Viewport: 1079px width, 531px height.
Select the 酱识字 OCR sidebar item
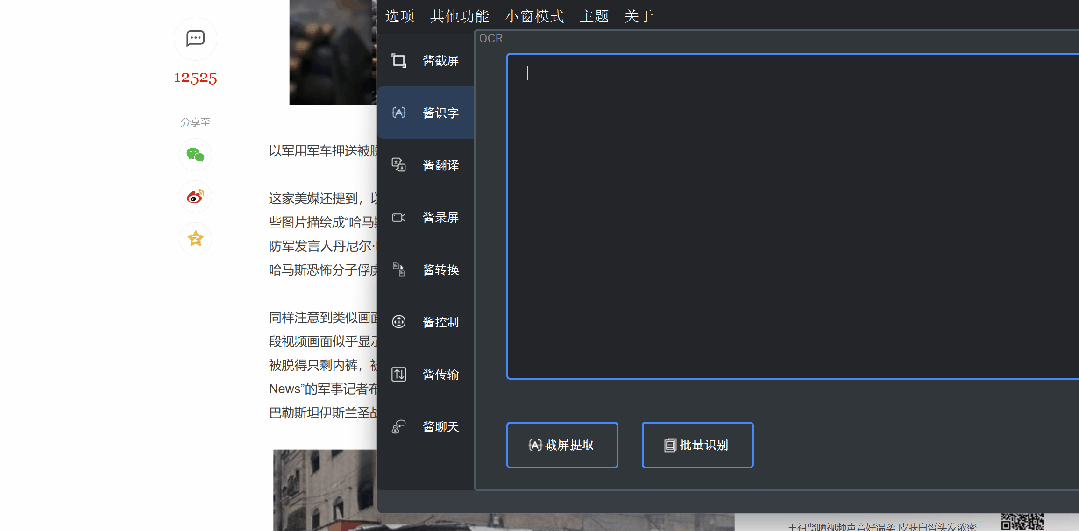point(425,113)
